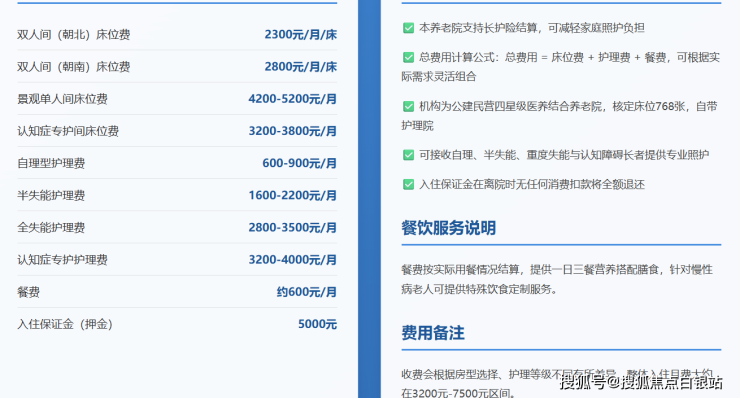
Task: Click the 约600元/月 meal fee value
Action: (307, 292)
